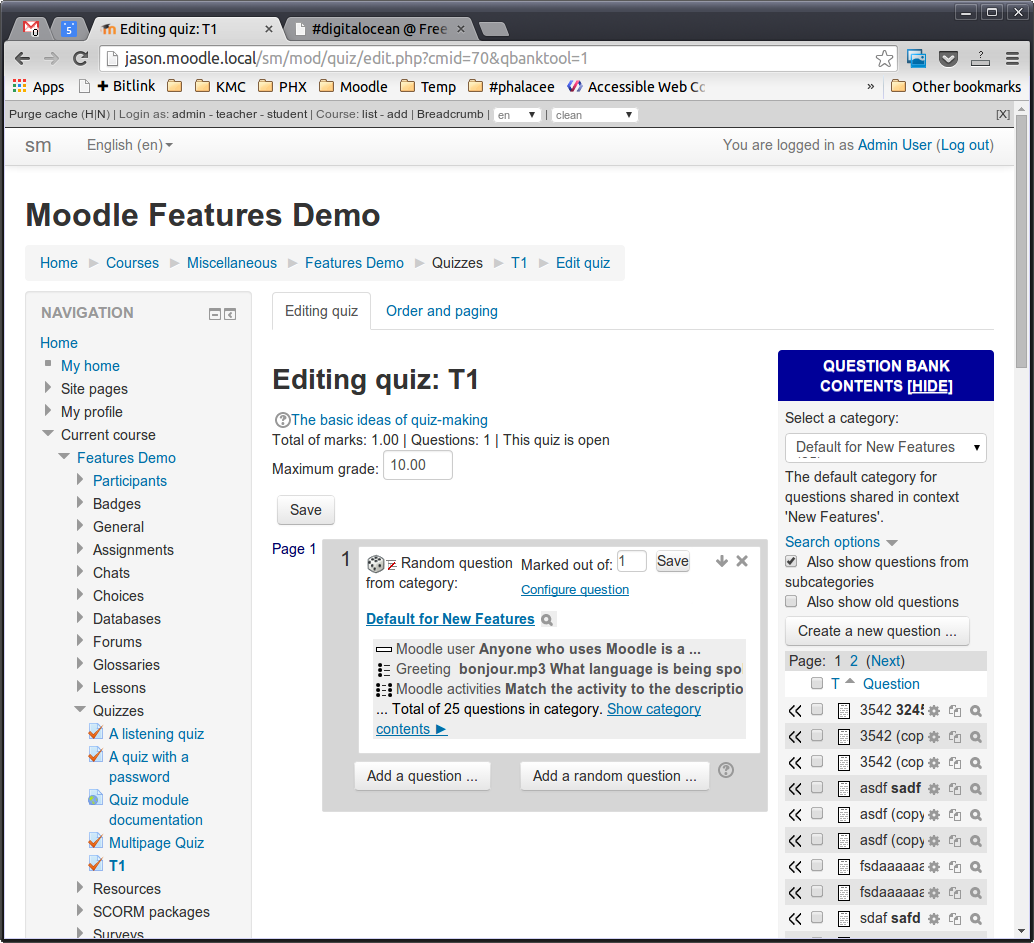Click Add a question button

[422, 776]
